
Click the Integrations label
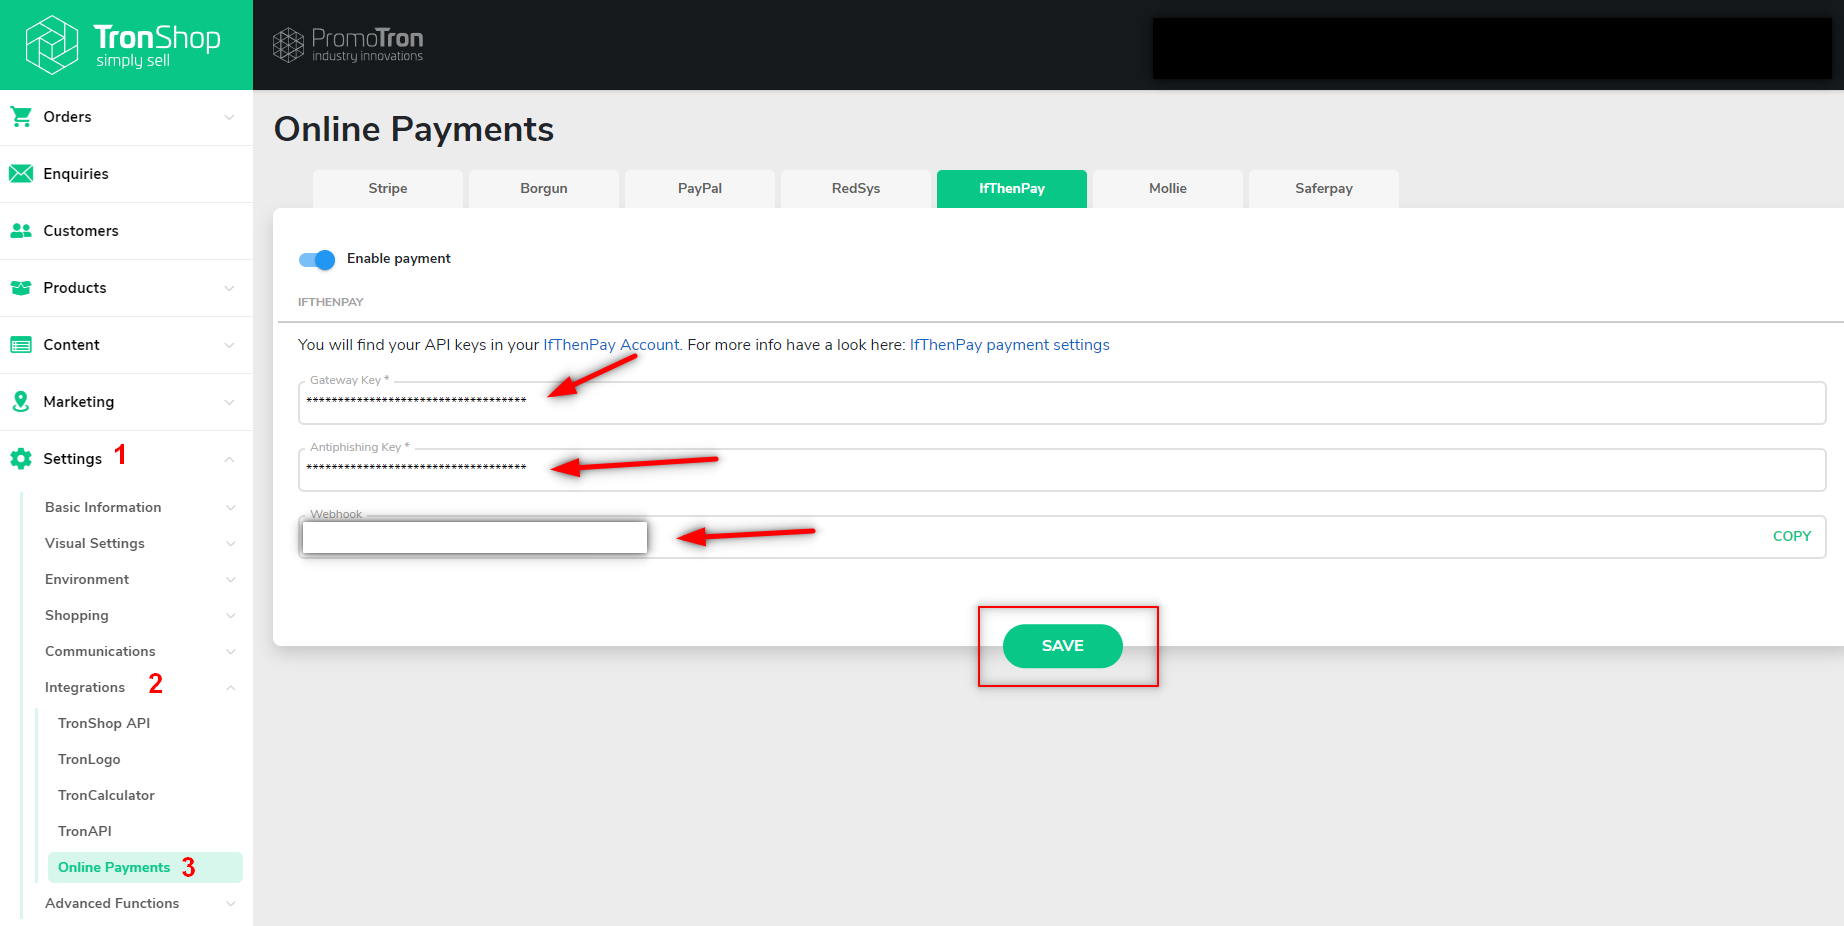85,688
